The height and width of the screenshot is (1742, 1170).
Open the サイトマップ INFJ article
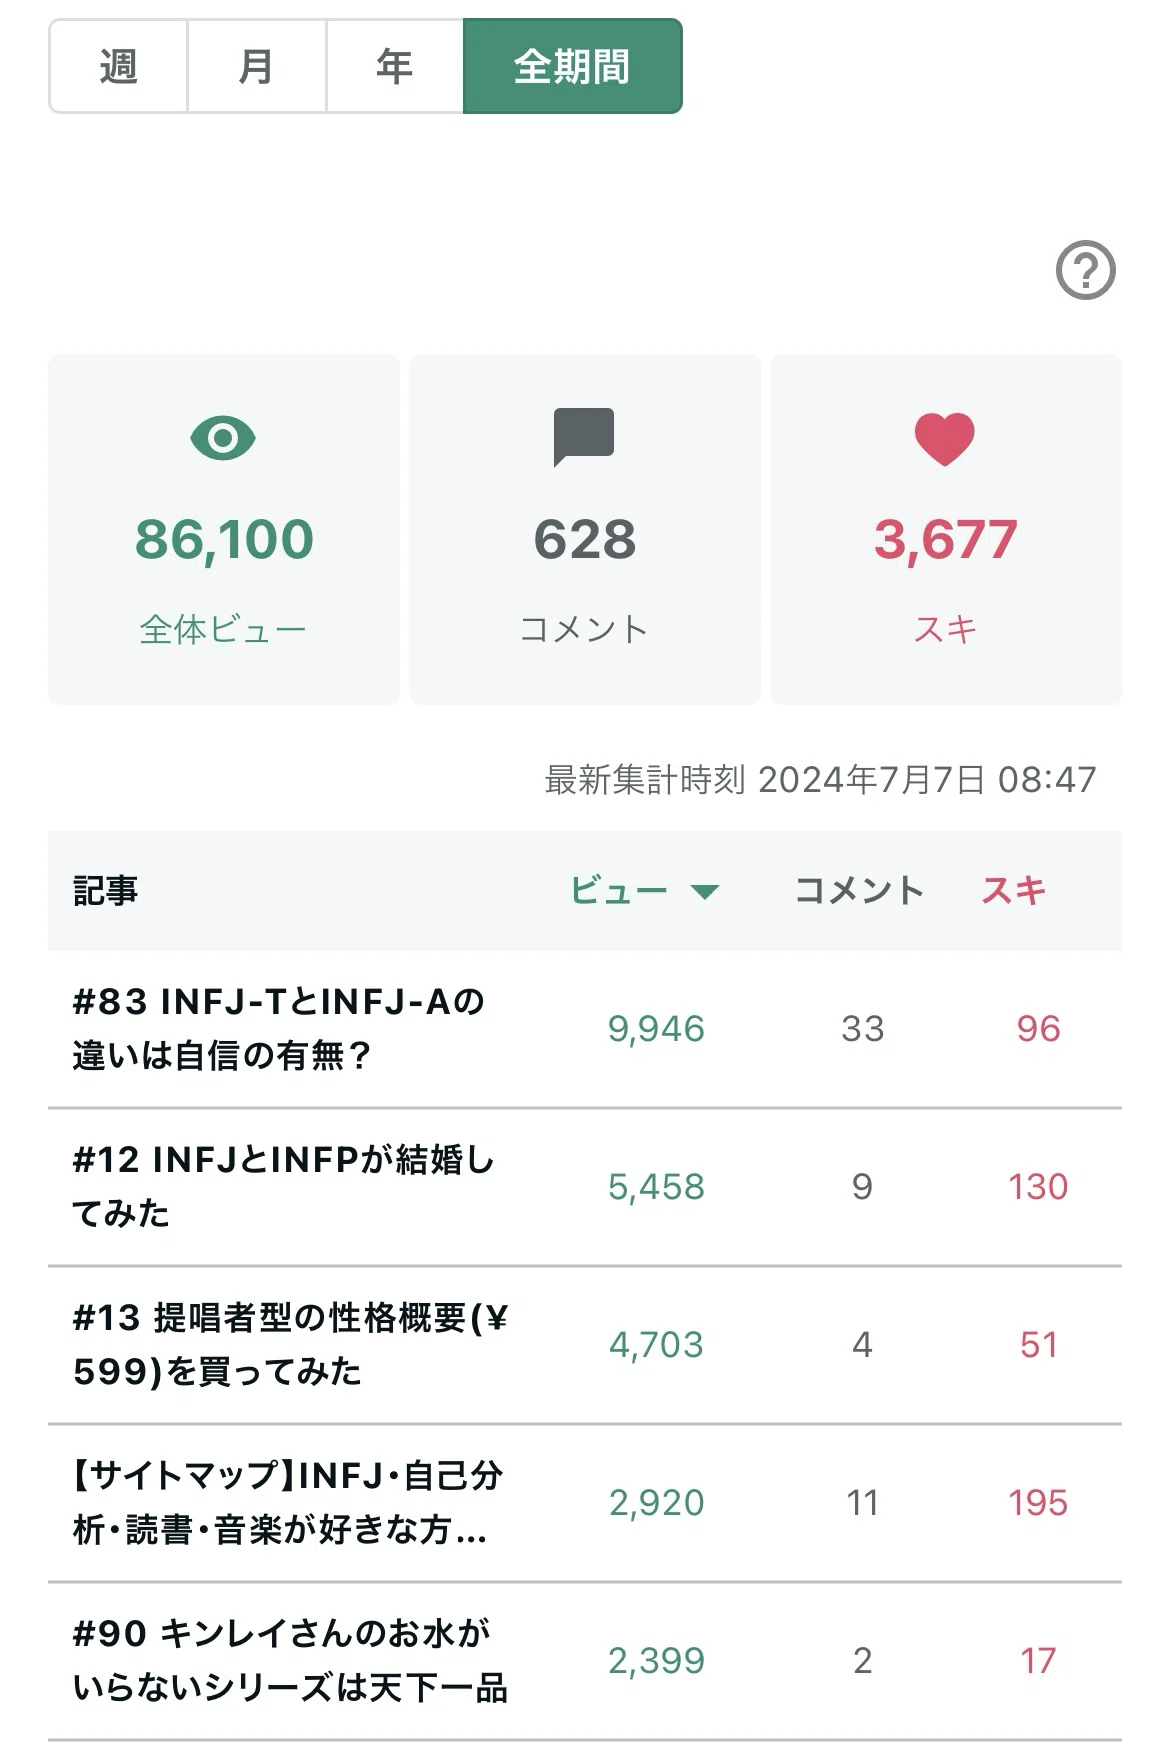pos(585,1502)
